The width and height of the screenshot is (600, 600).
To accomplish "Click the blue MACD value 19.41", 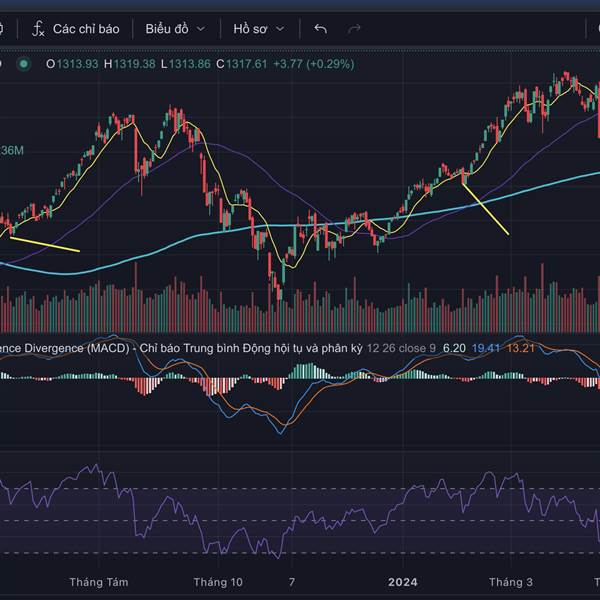I will click(x=486, y=348).
